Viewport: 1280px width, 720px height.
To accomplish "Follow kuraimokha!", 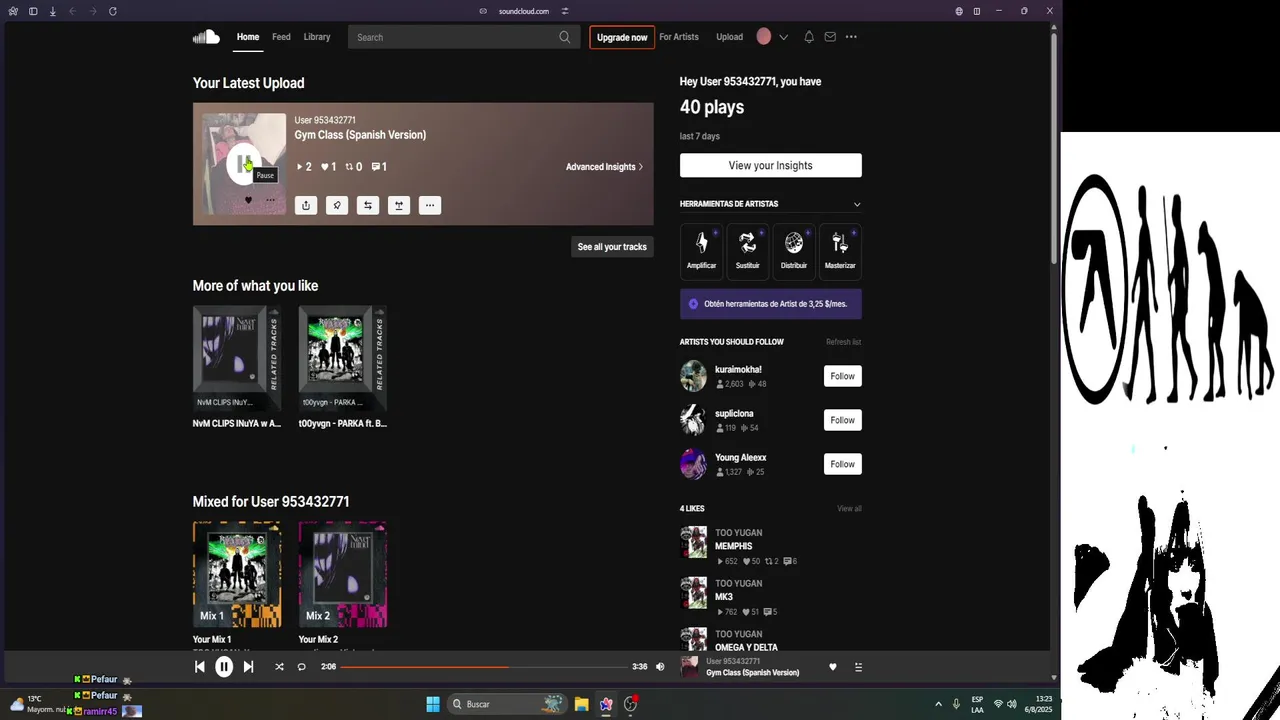I will coord(843,376).
